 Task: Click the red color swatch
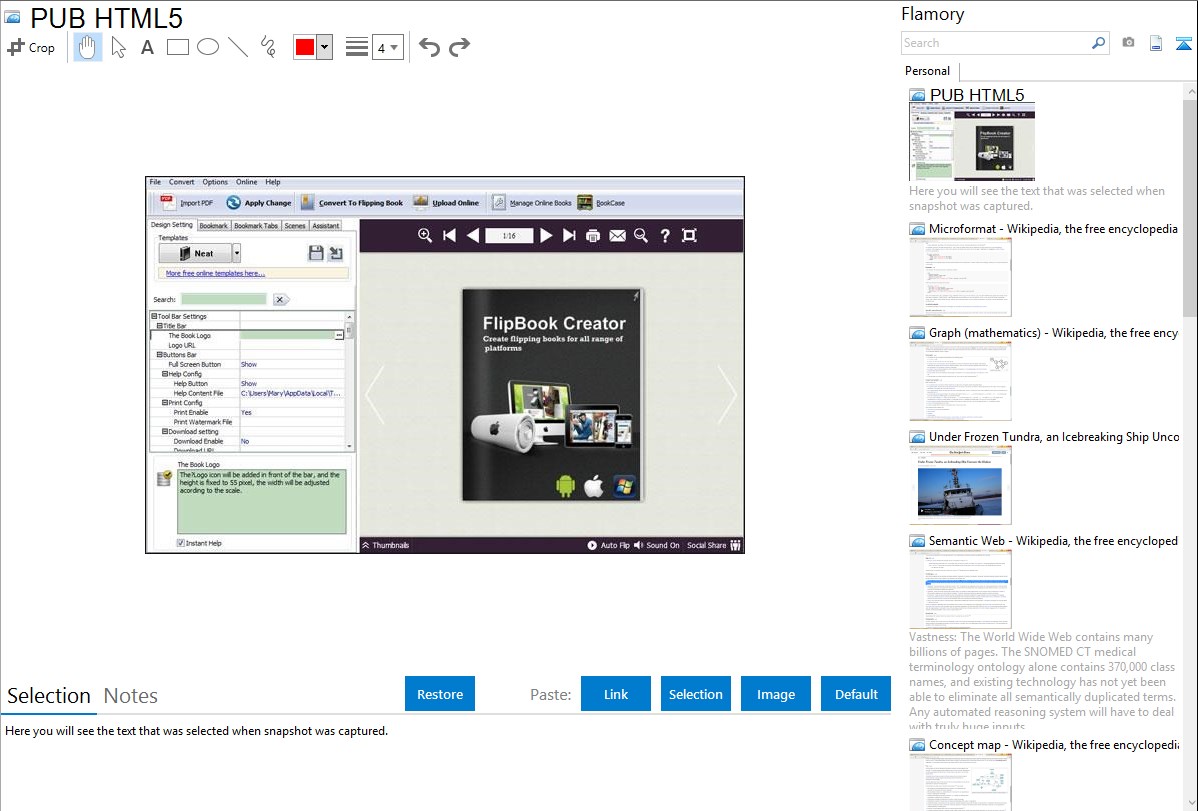[x=305, y=47]
